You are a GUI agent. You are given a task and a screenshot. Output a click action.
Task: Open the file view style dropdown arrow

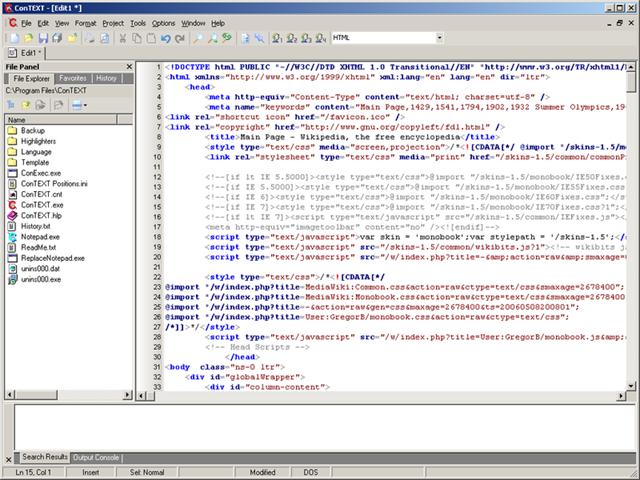pos(84,105)
